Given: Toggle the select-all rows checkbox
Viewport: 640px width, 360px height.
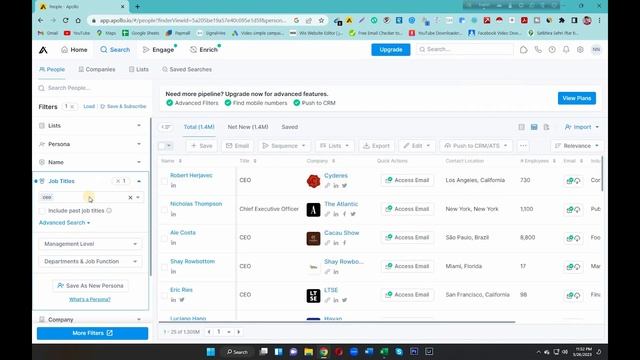Looking at the screenshot, I should click(162, 146).
